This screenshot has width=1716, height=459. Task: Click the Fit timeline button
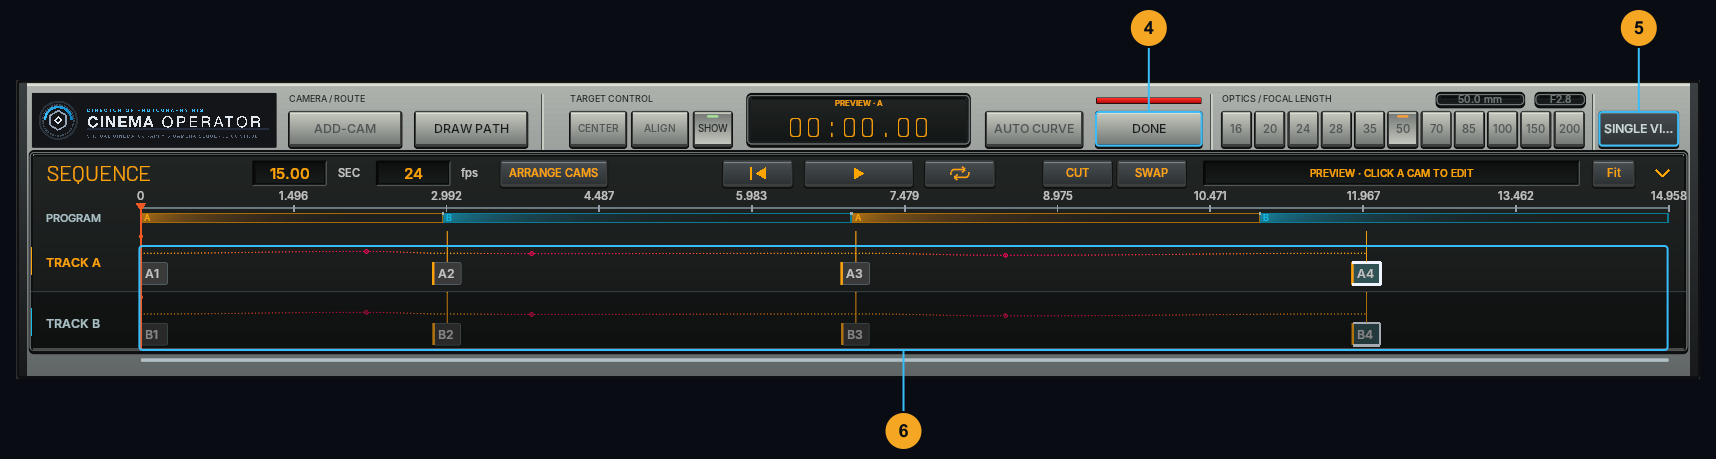tap(1614, 173)
